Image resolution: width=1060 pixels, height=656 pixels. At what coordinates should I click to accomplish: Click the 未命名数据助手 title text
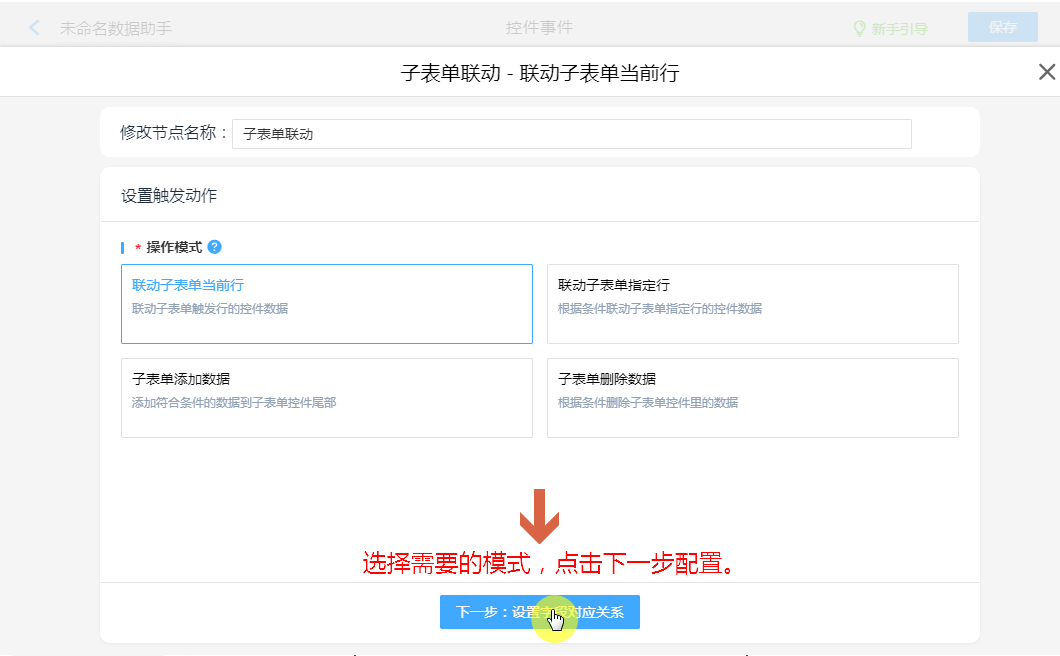(116, 29)
